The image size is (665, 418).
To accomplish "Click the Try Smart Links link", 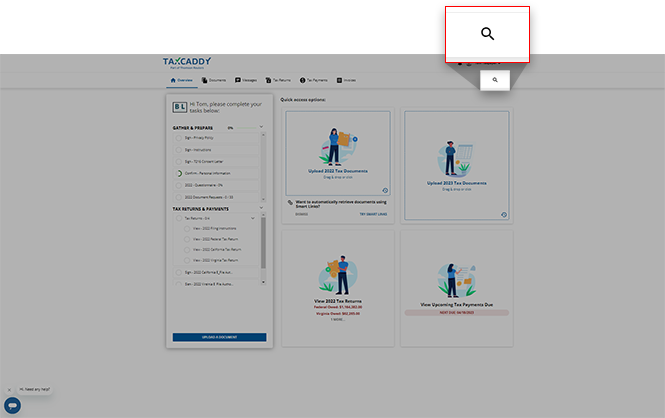I will pyautogui.click(x=373, y=214).
